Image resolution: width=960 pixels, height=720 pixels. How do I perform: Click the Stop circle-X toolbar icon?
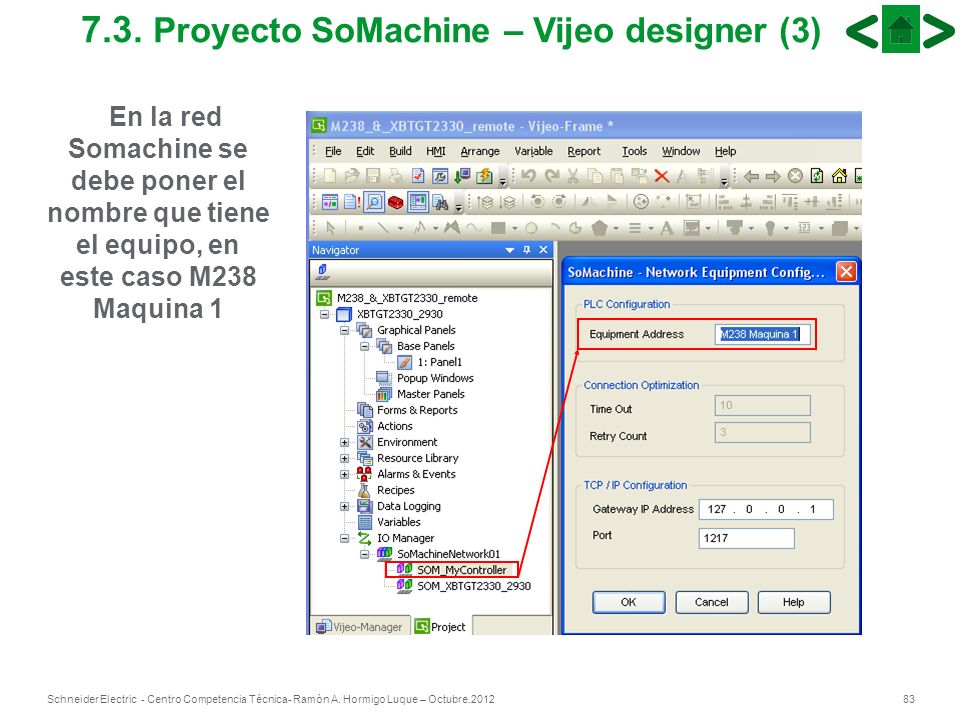[795, 176]
